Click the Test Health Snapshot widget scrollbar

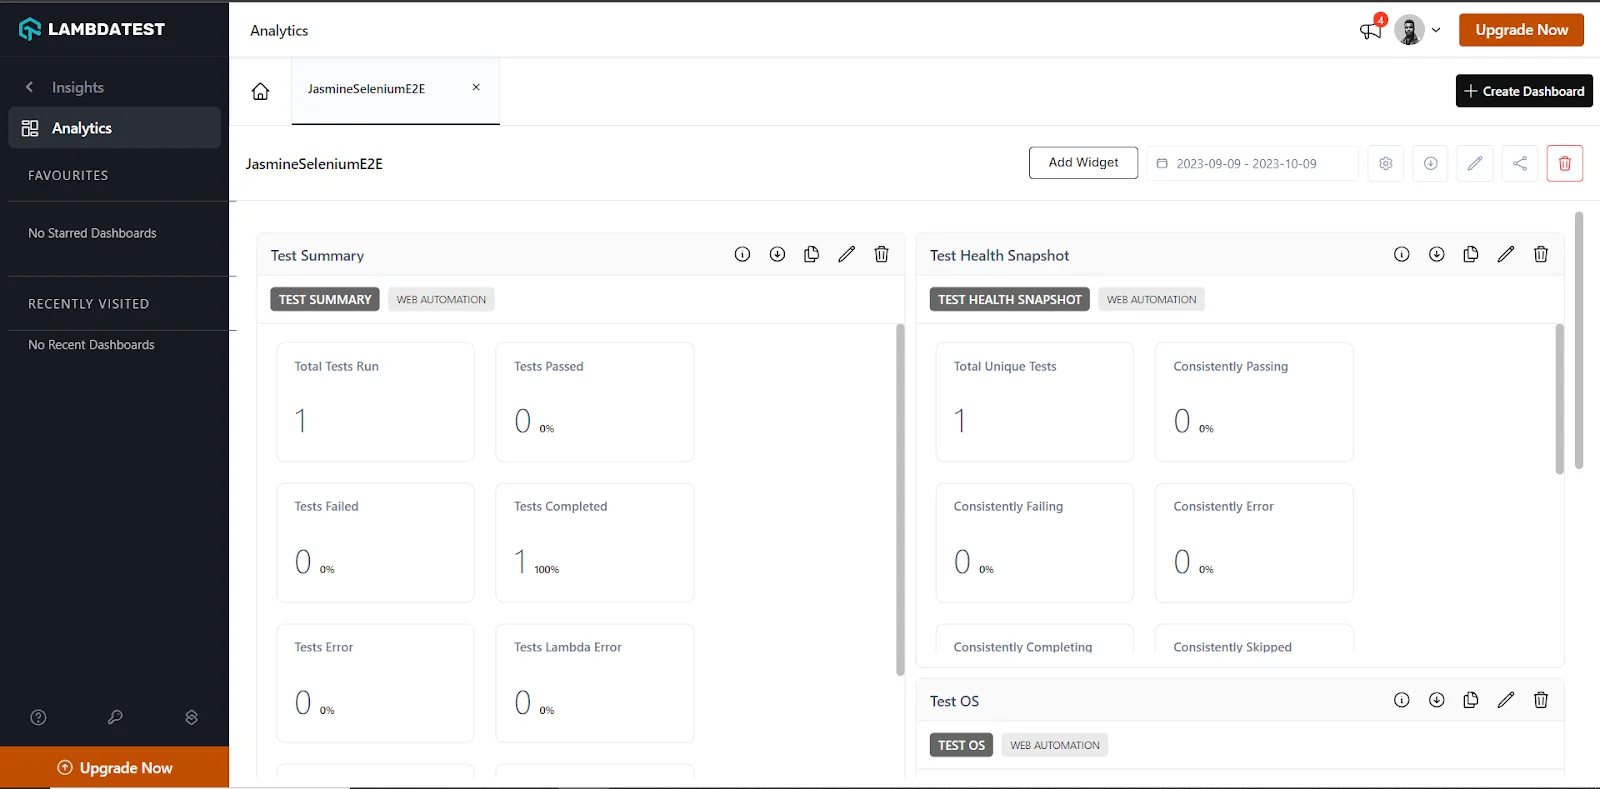tap(1559, 398)
